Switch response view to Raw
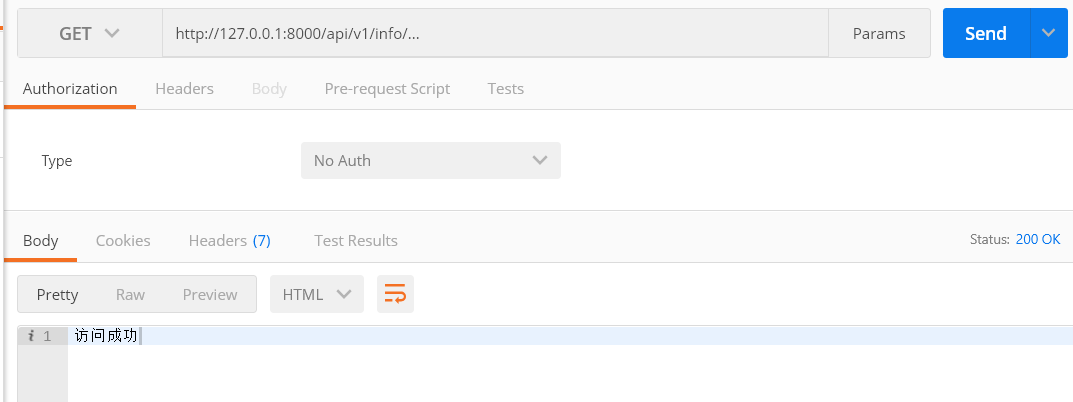The height and width of the screenshot is (402, 1073). tap(130, 294)
